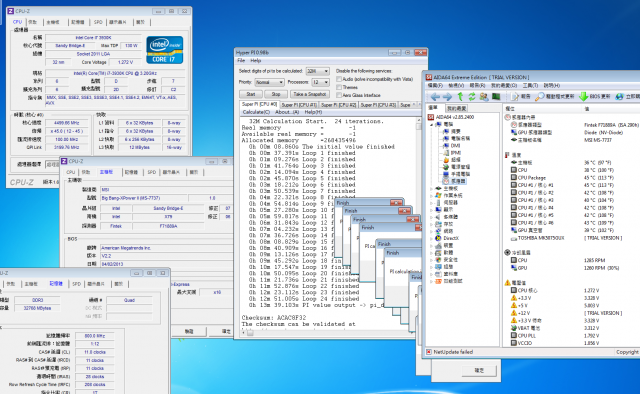Open the Processors 12 dropdown in Hyper PI

click(320, 82)
